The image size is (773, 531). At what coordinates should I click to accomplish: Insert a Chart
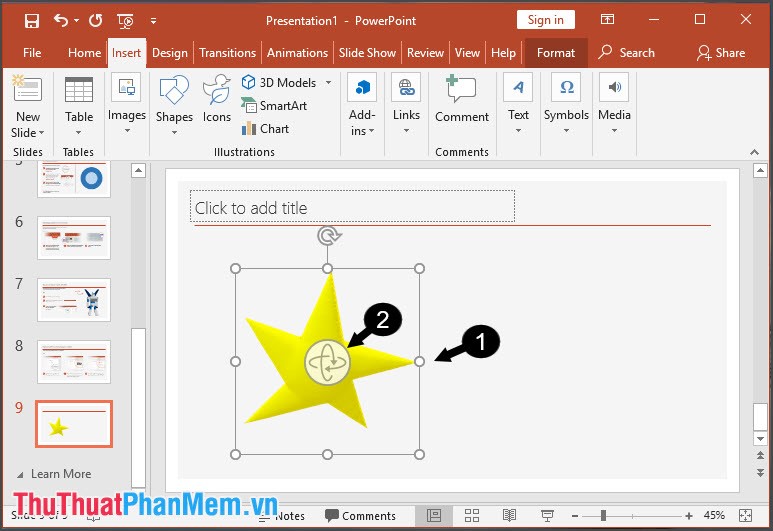click(x=265, y=129)
